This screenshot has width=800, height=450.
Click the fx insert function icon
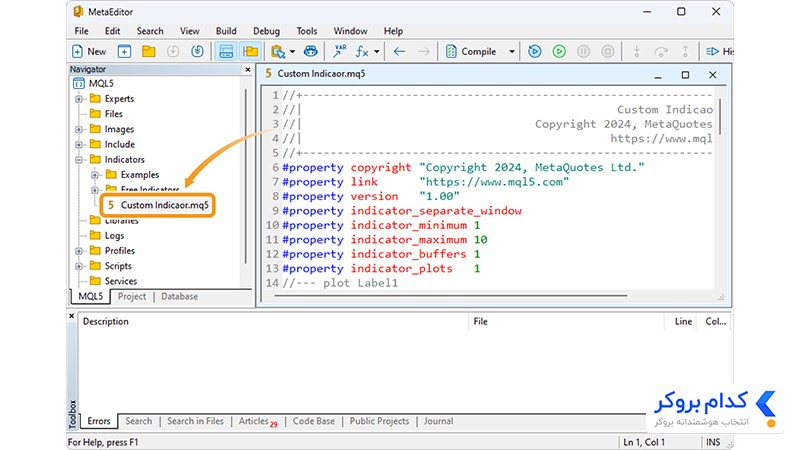362,52
